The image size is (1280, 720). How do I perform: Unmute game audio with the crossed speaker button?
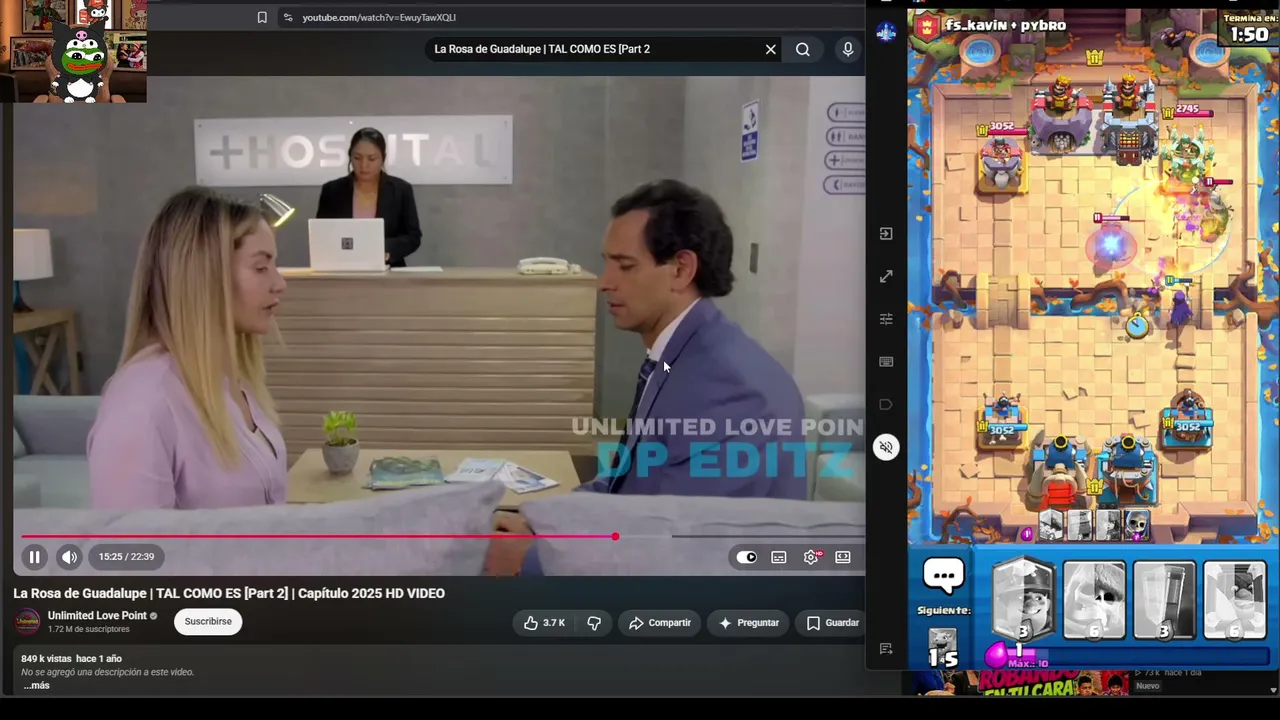886,447
